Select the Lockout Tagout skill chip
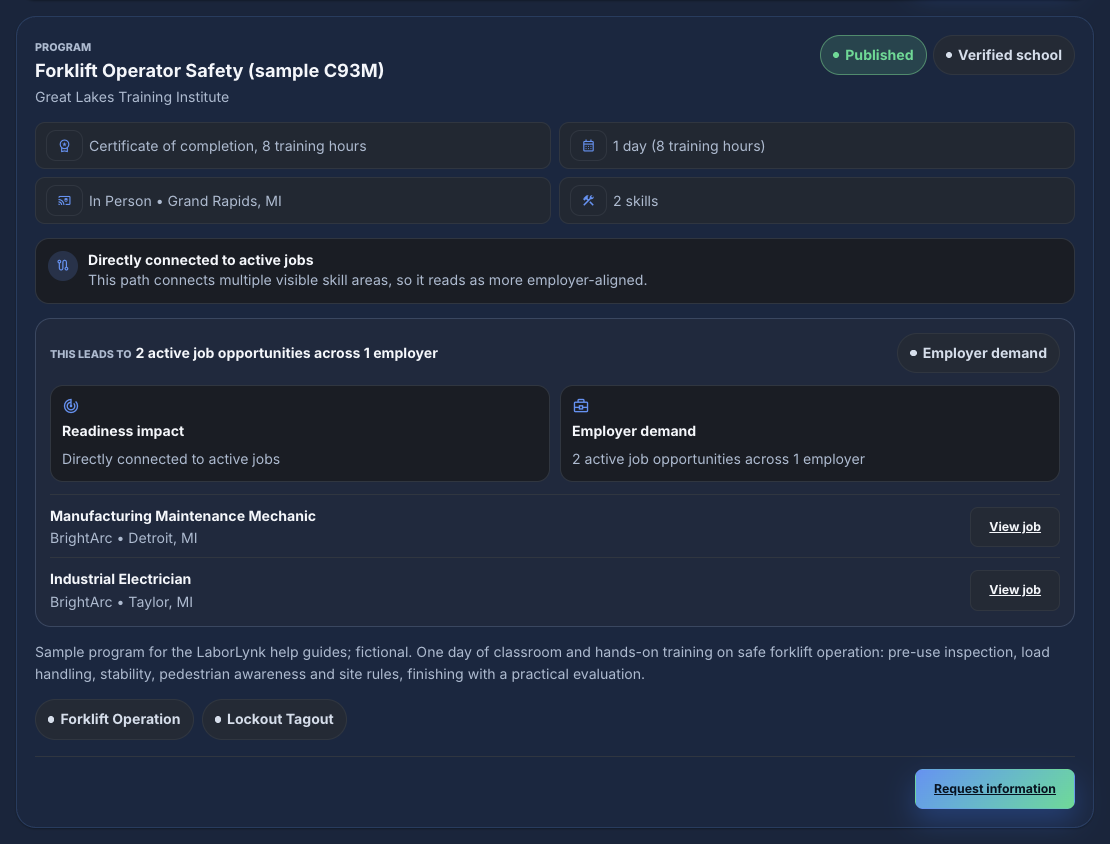This screenshot has height=844, width=1110. 274,719
